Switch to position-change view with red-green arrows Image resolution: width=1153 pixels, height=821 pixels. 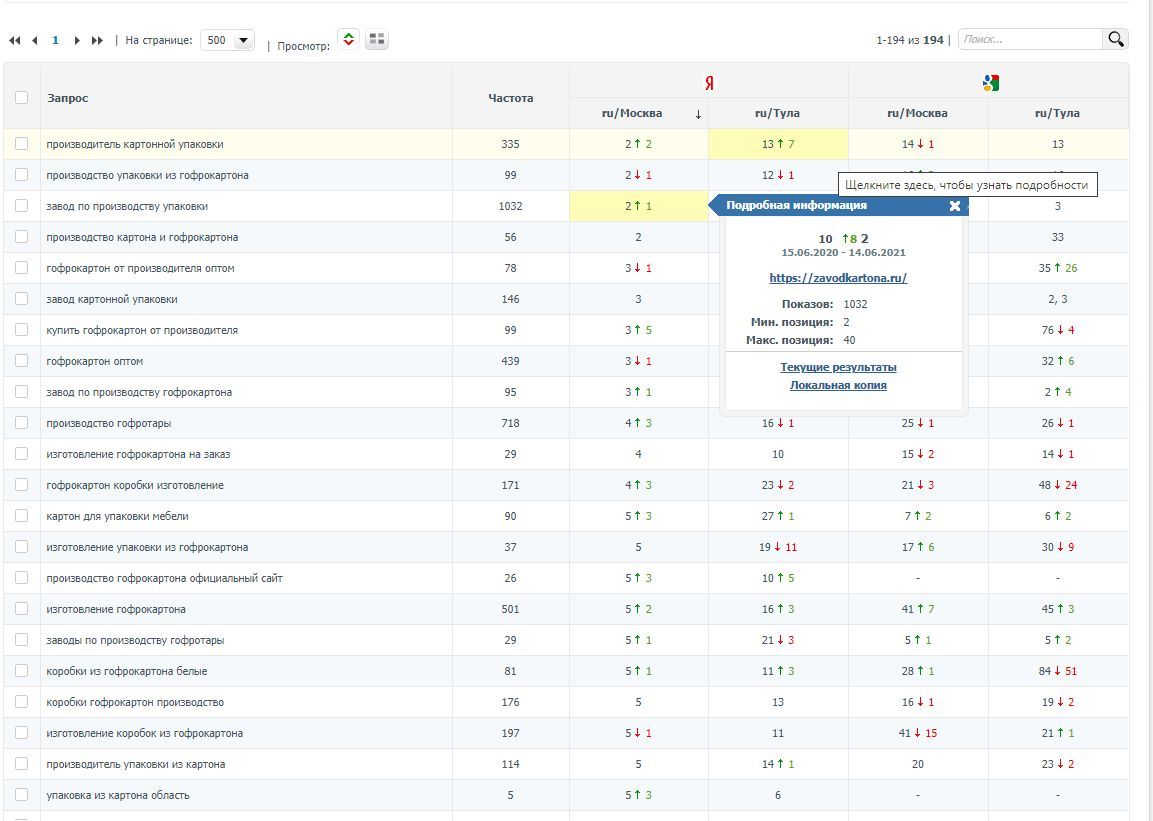(x=348, y=40)
